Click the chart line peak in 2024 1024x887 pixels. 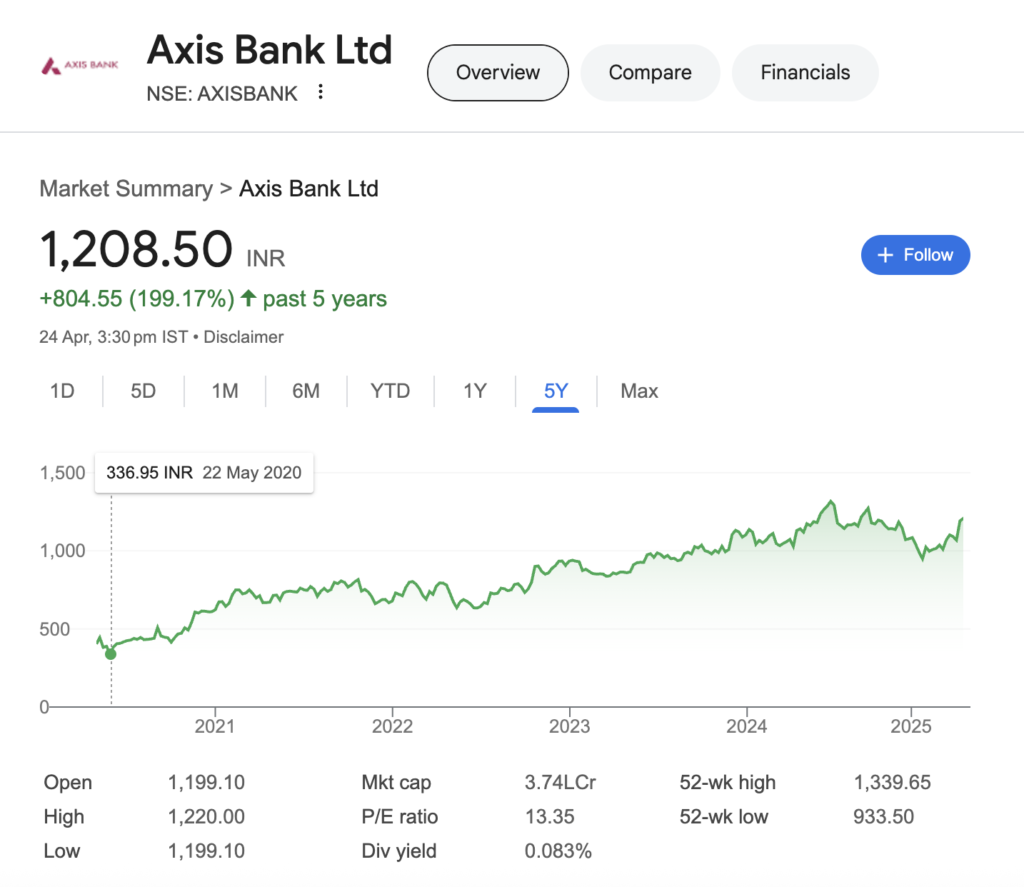pos(831,502)
